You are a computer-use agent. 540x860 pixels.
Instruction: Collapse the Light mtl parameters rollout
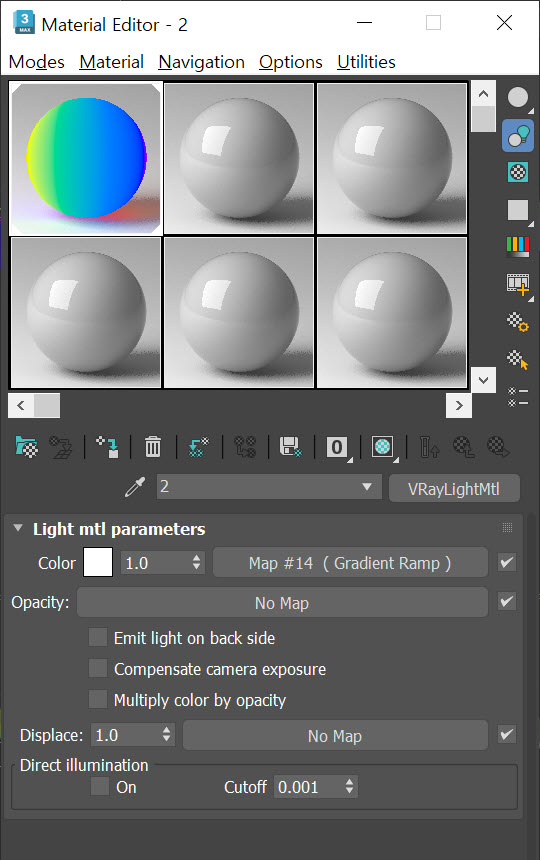tap(18, 528)
